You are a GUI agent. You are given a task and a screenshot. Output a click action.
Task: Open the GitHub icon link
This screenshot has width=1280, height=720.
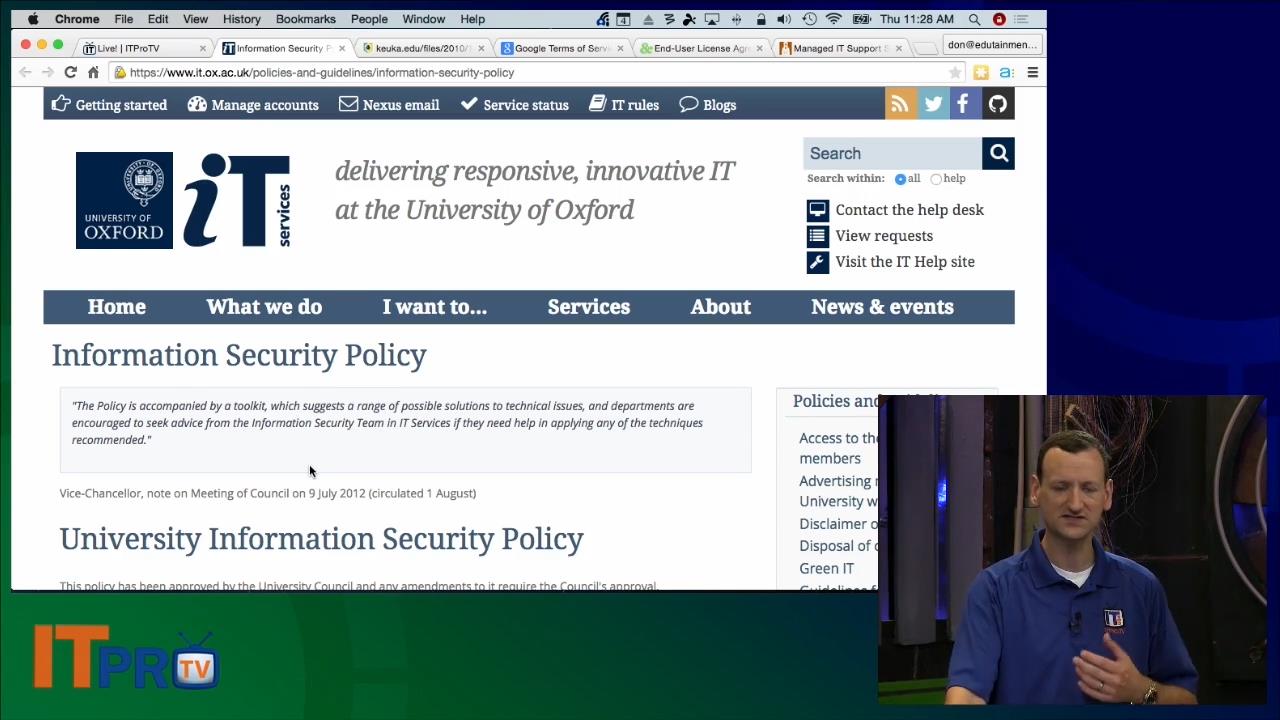998,104
